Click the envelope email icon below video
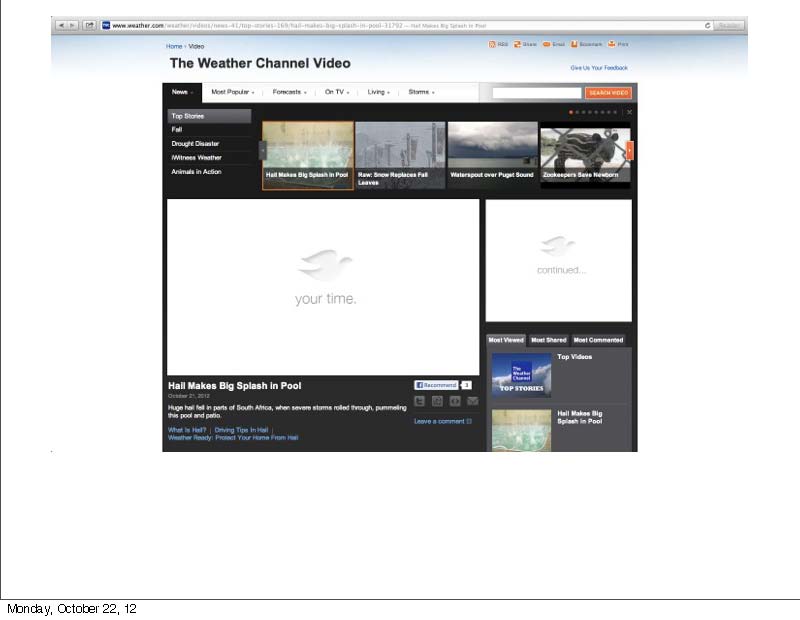Screen dimensions: 800x620 (472, 401)
